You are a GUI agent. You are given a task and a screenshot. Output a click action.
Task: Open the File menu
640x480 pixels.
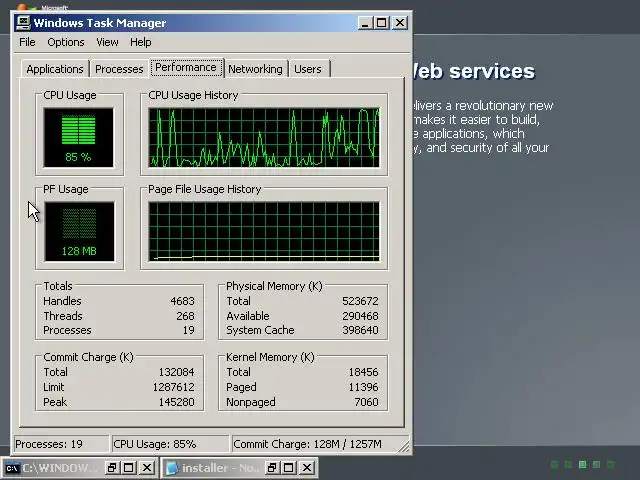(x=27, y=42)
